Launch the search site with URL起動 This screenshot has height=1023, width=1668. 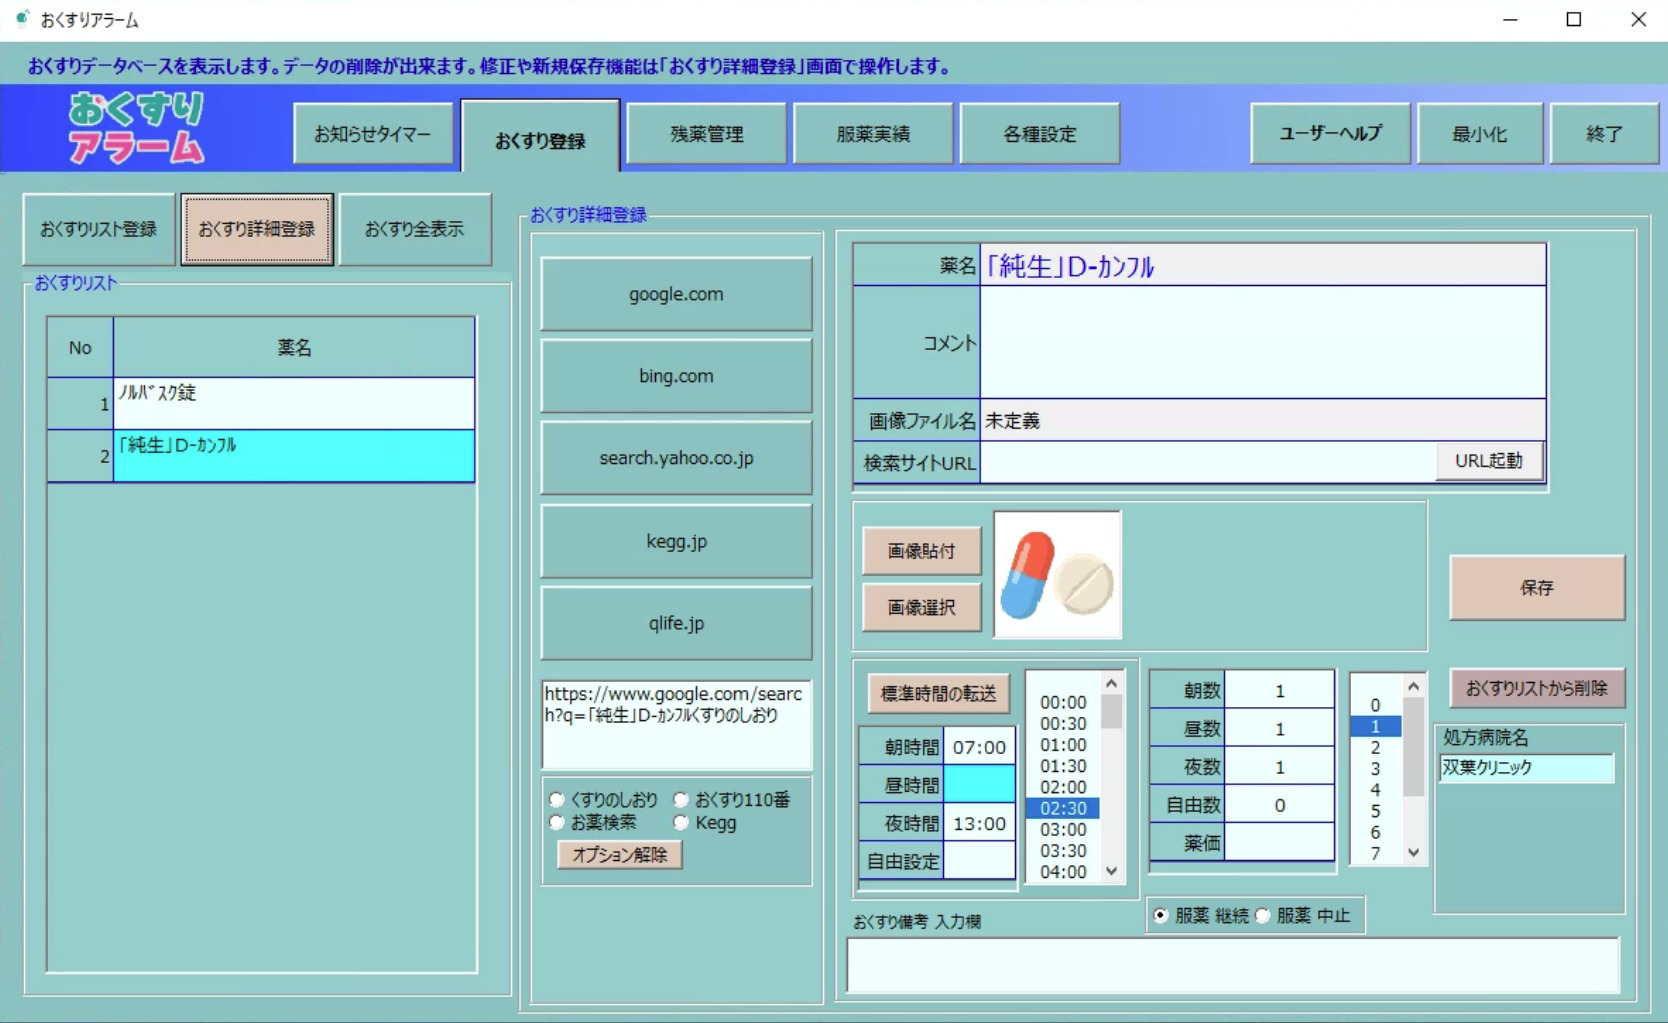[x=1488, y=461]
